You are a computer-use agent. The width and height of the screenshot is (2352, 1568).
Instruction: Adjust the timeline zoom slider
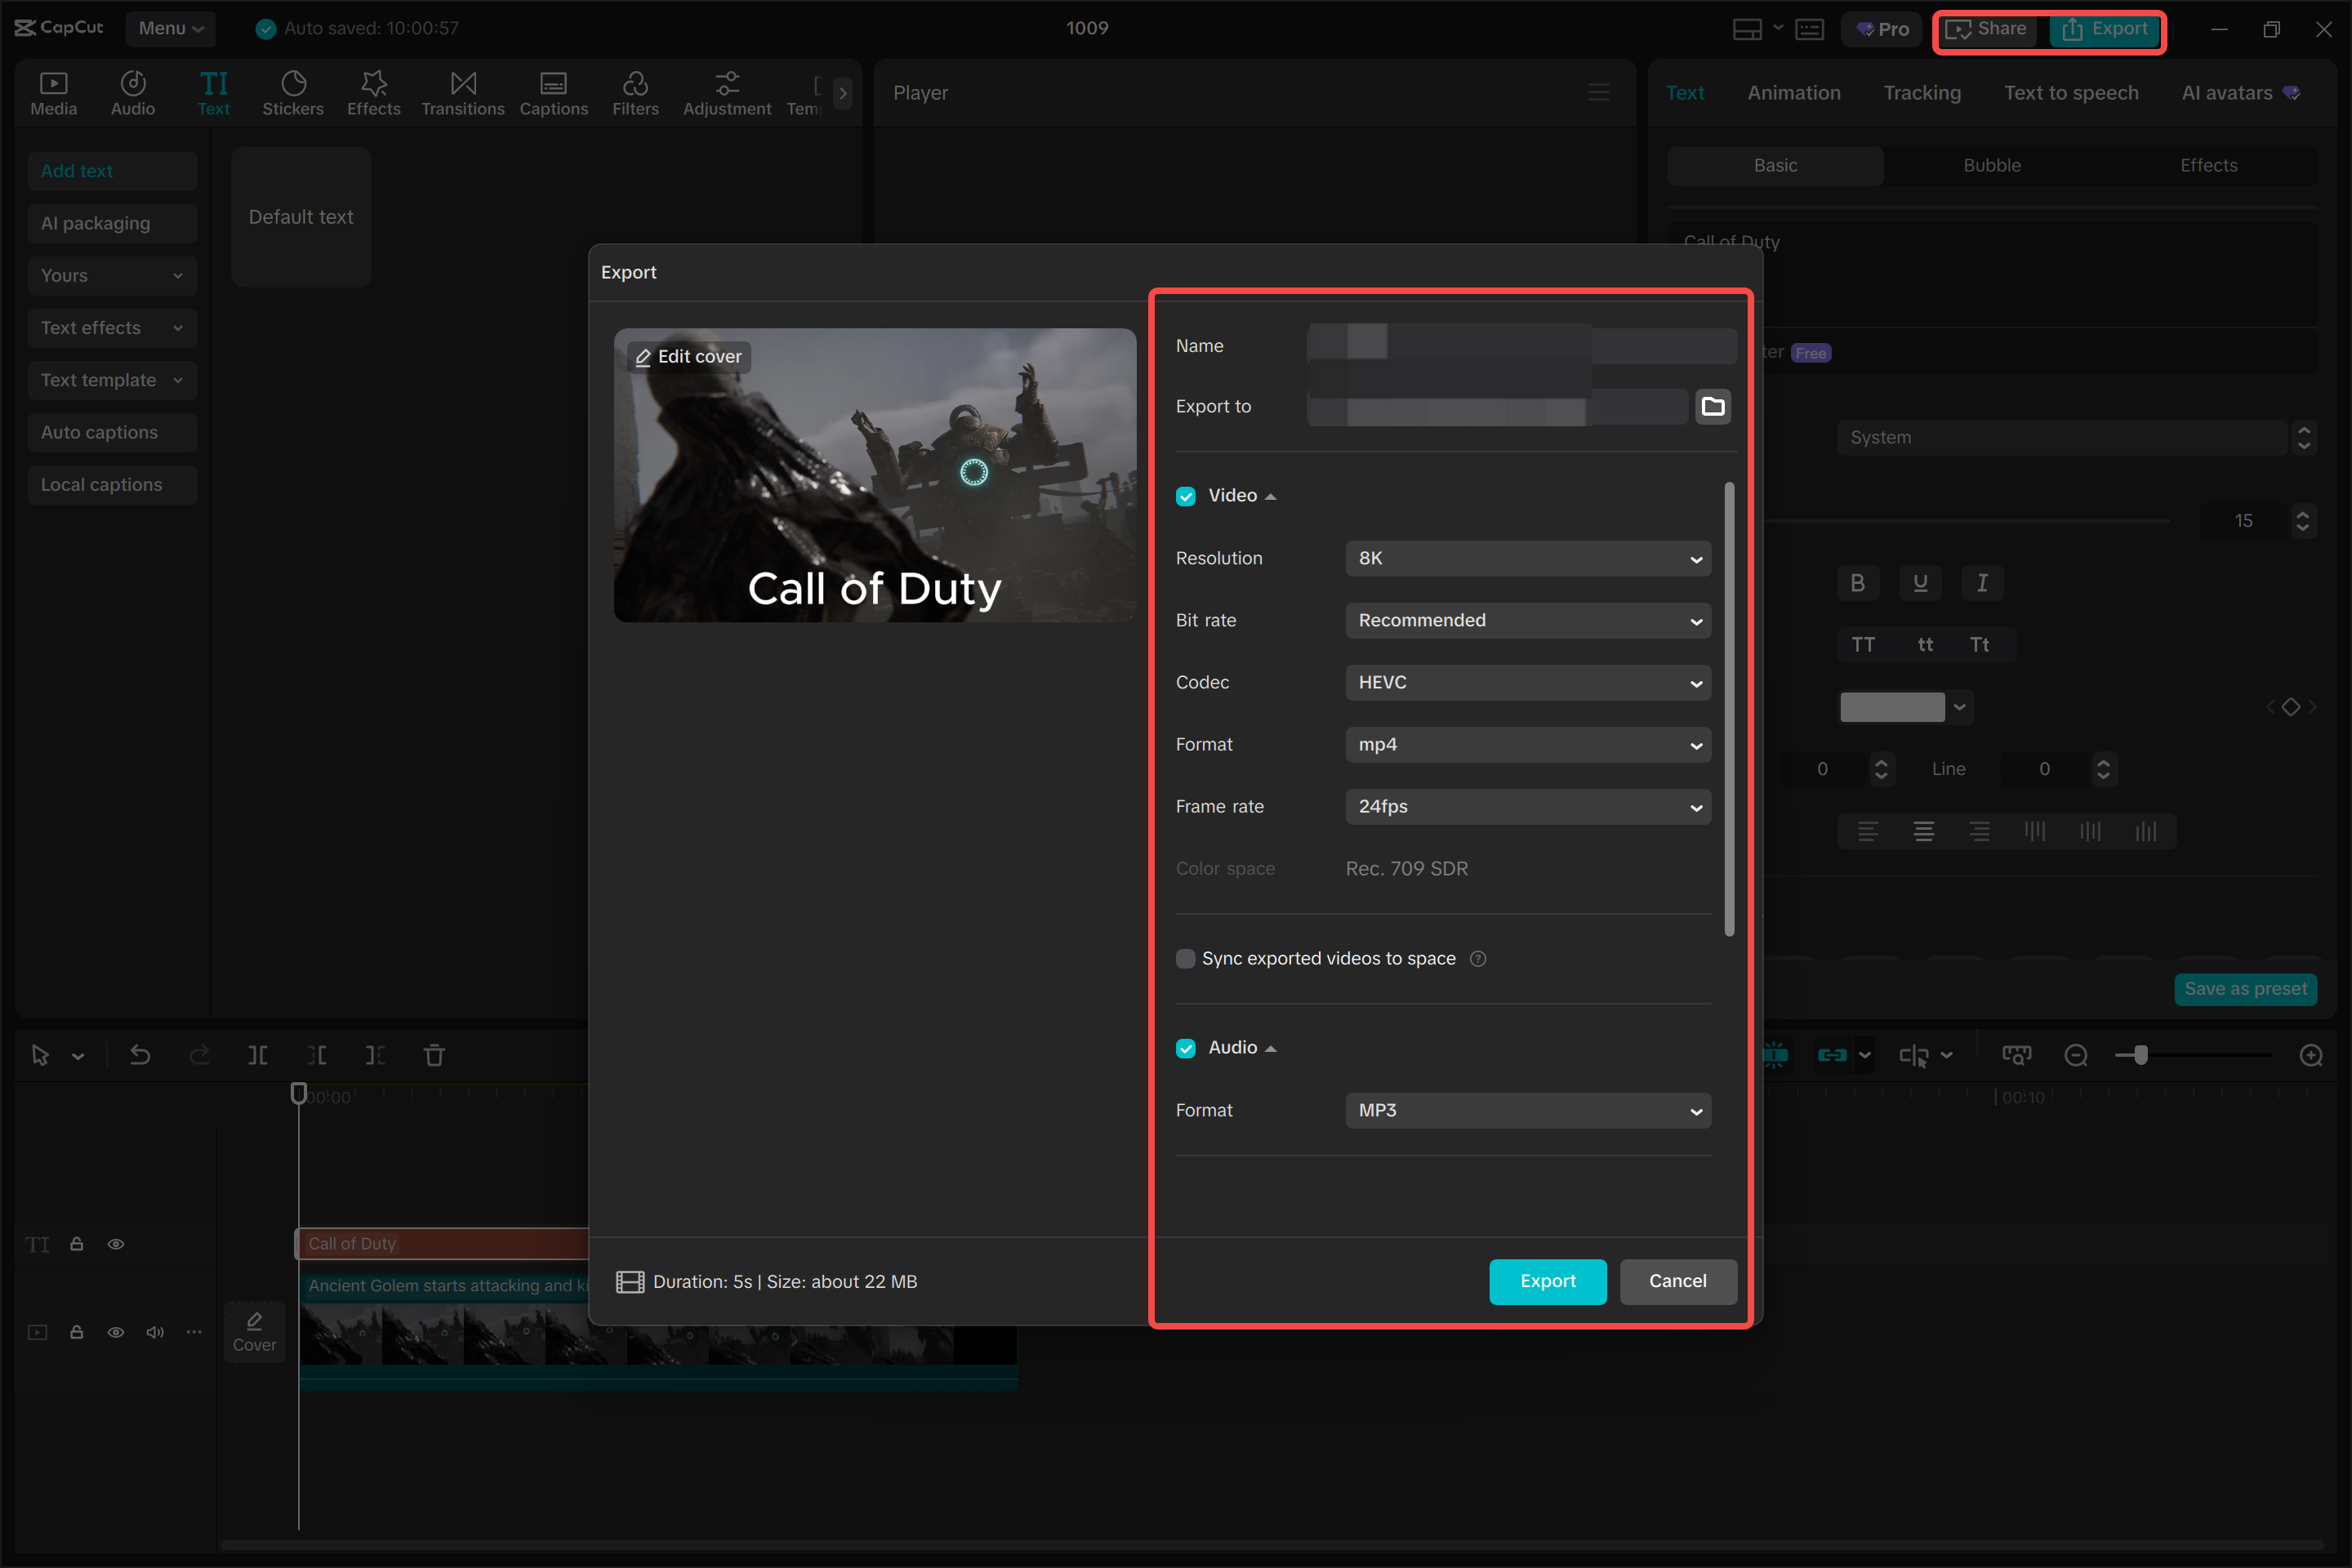tap(2140, 1055)
